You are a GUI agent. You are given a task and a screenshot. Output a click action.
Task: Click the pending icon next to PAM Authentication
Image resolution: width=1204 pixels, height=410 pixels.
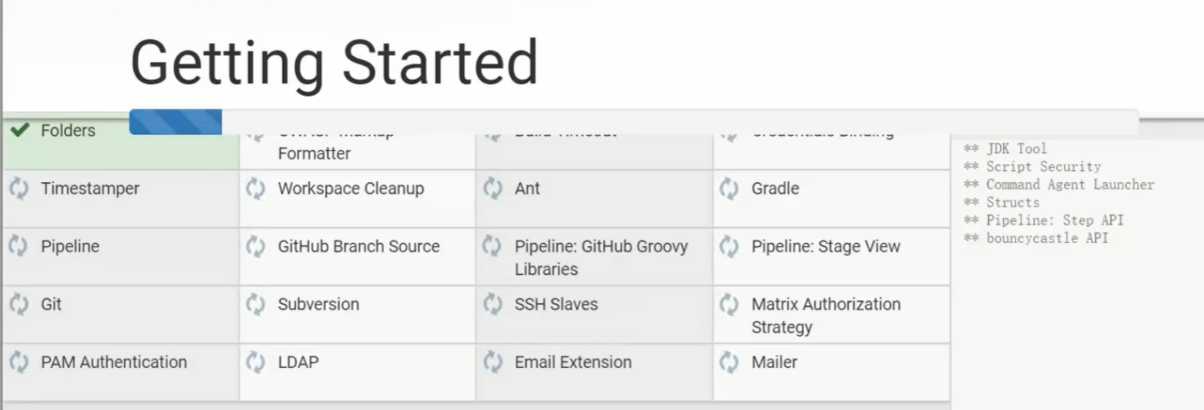tap(19, 362)
